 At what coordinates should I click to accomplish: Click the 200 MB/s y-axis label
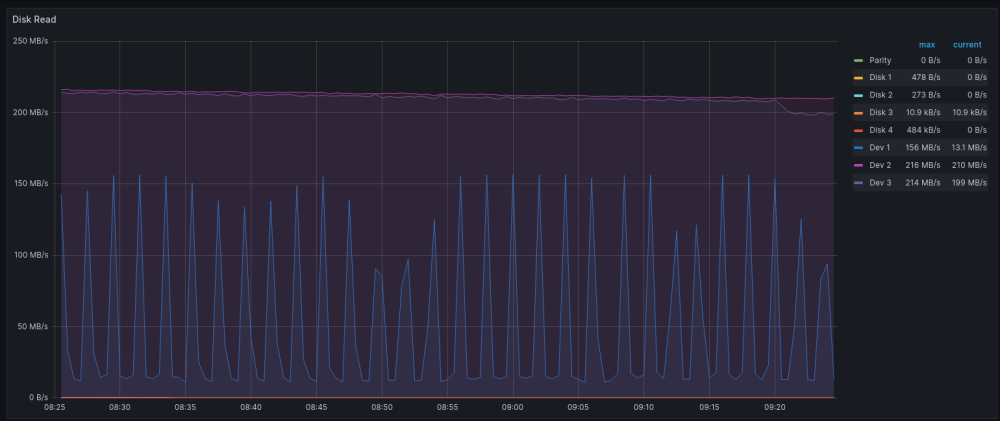(x=31, y=113)
